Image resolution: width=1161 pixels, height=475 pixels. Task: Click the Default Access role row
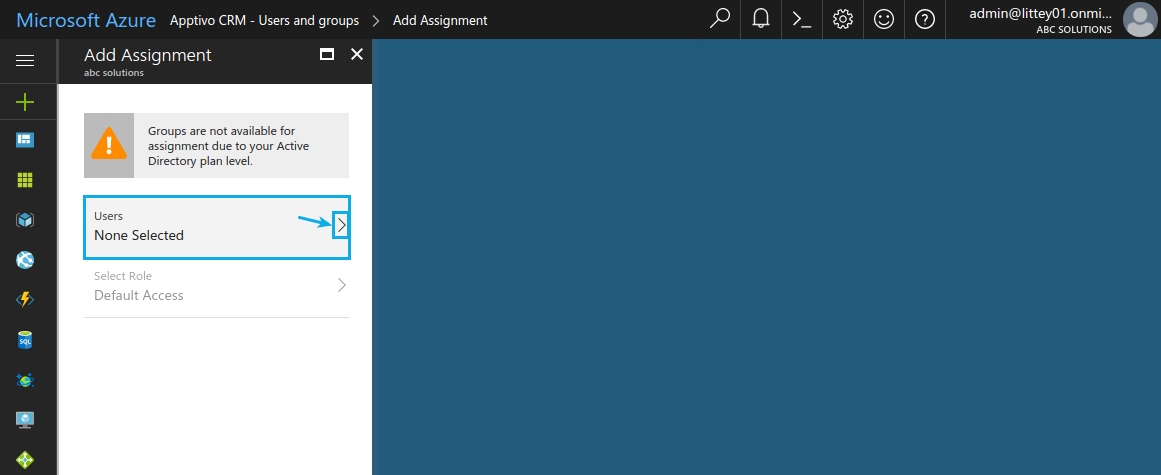click(217, 287)
